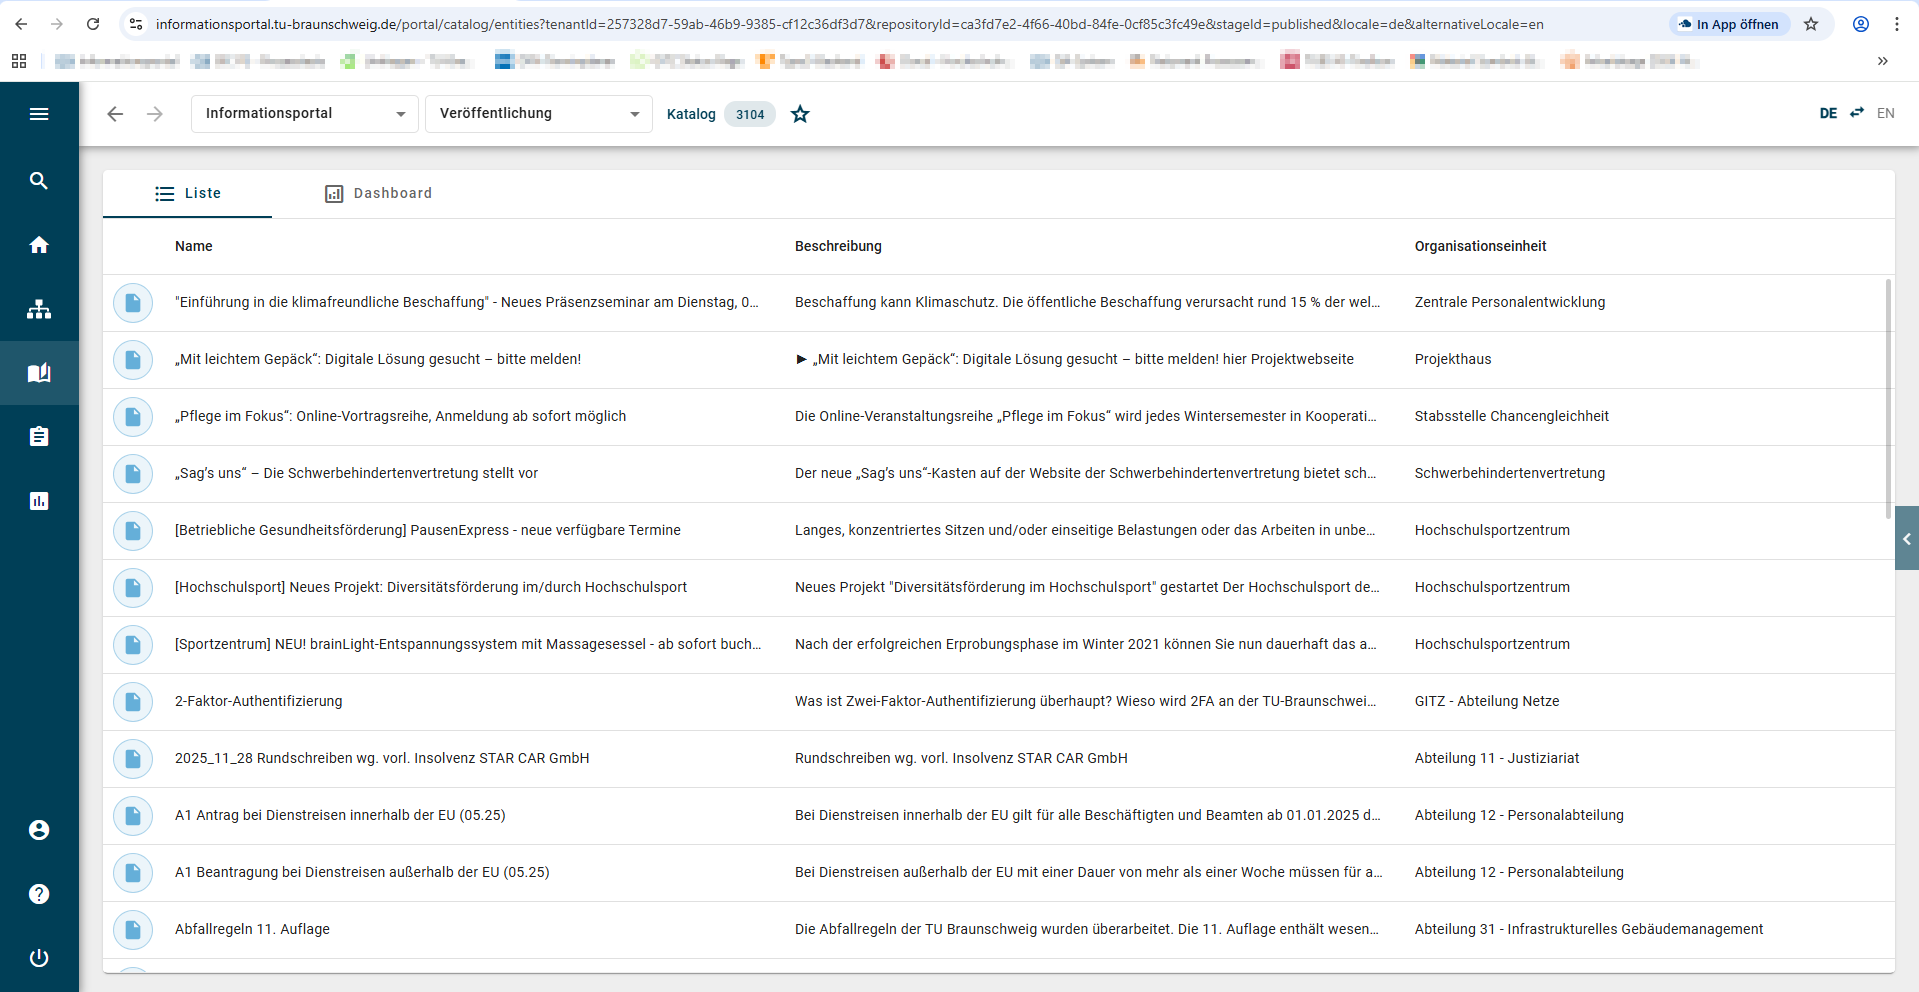Screen dimensions: 1919x992
Task: Open the clipboard tasks sidebar icon
Action: (39, 437)
